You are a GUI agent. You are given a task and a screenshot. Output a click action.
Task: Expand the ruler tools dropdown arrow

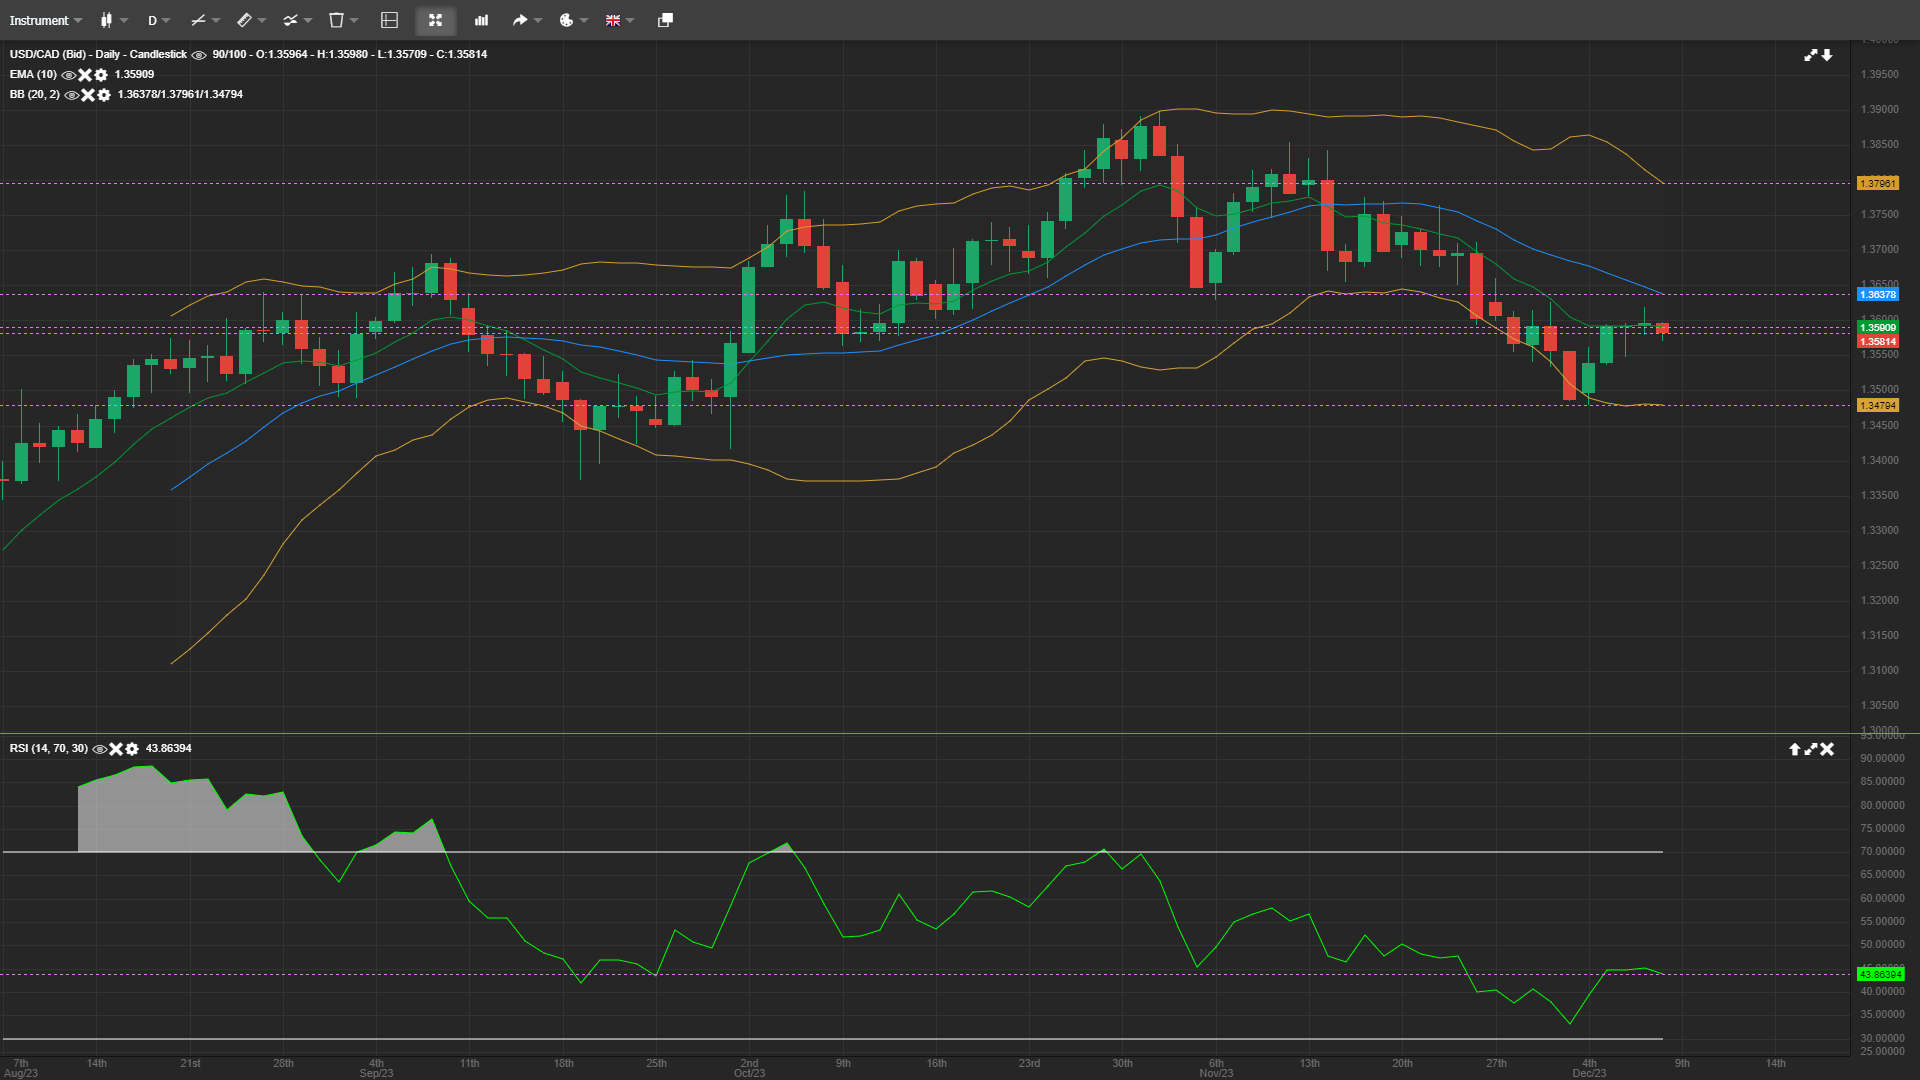click(x=262, y=20)
